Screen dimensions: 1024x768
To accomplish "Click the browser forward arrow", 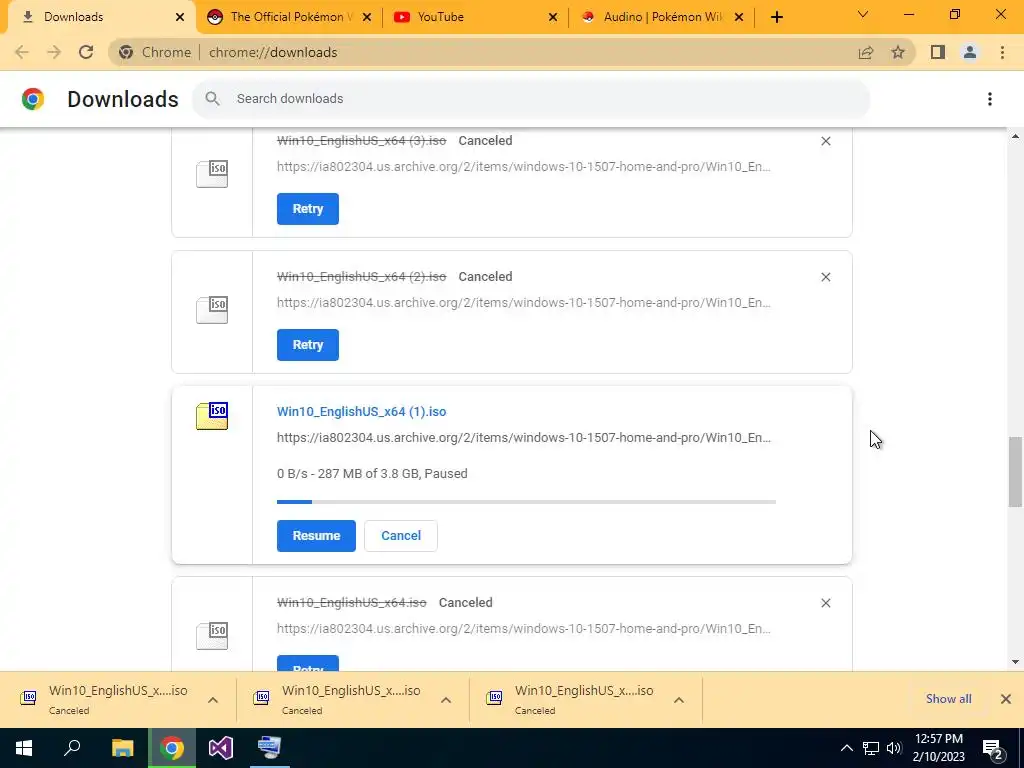I will pos(54,52).
